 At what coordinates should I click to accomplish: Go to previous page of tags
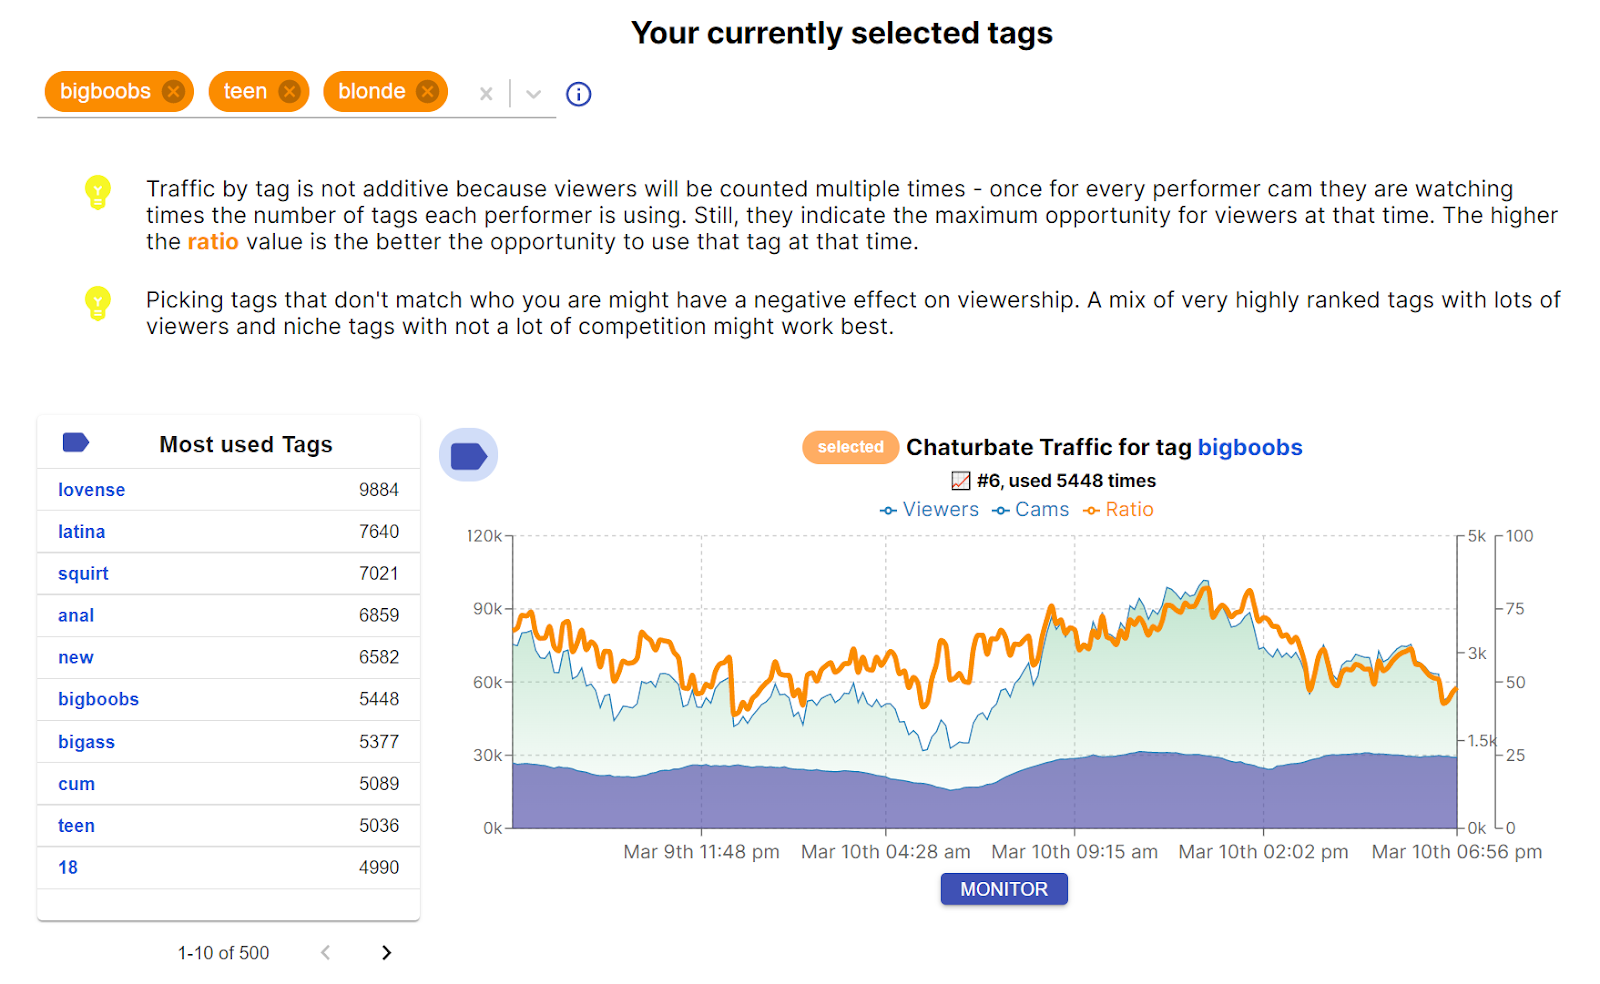click(x=325, y=953)
